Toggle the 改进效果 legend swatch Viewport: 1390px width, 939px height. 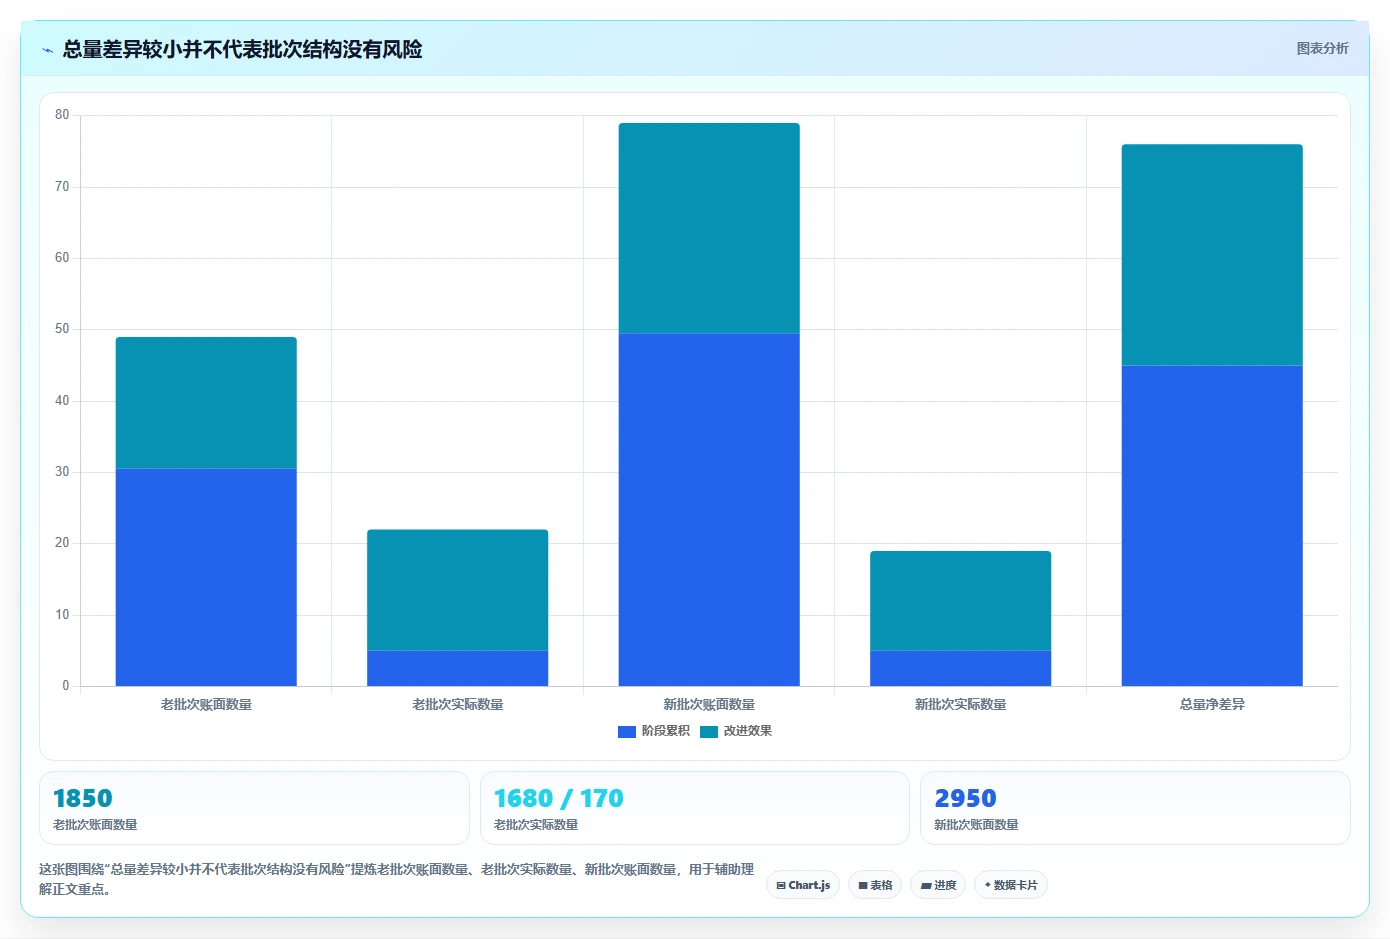coord(709,732)
